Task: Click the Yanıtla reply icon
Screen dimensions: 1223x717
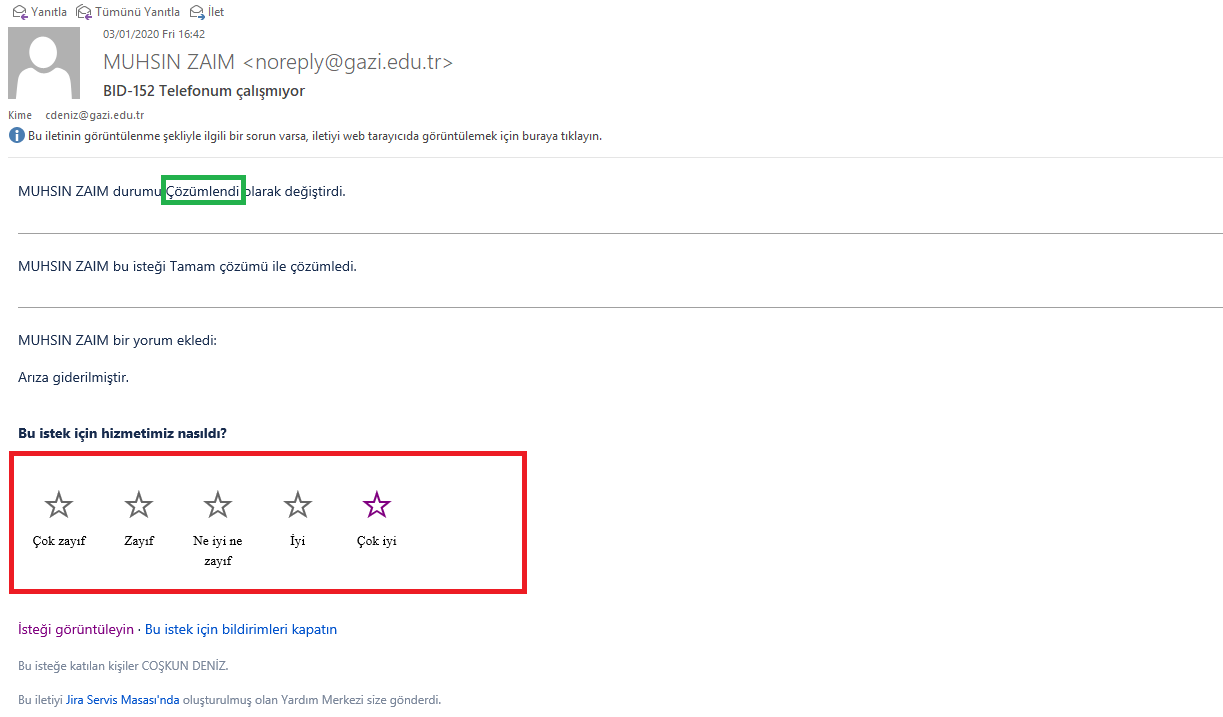Action: click(x=19, y=12)
